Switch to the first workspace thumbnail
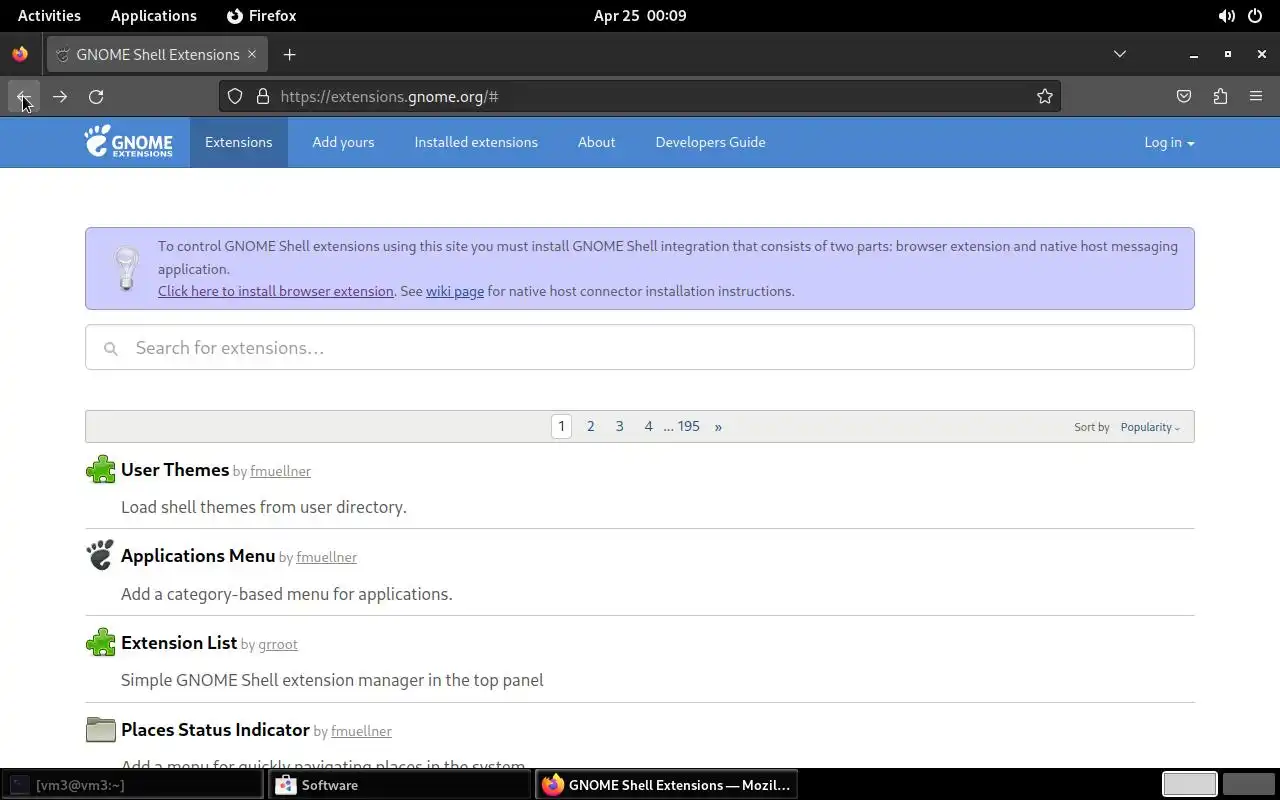The image size is (1280, 800). coord(1190,784)
